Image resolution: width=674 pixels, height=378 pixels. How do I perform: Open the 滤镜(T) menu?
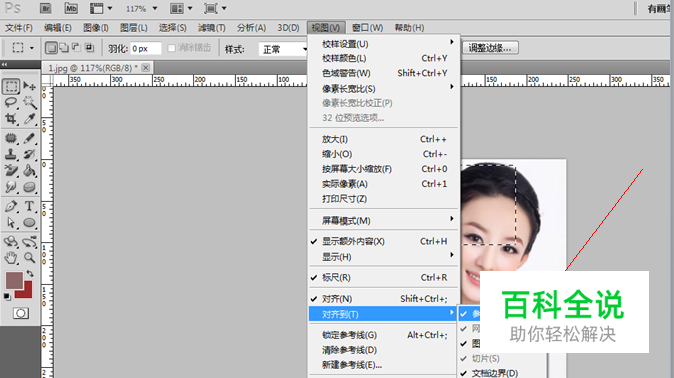pos(211,28)
